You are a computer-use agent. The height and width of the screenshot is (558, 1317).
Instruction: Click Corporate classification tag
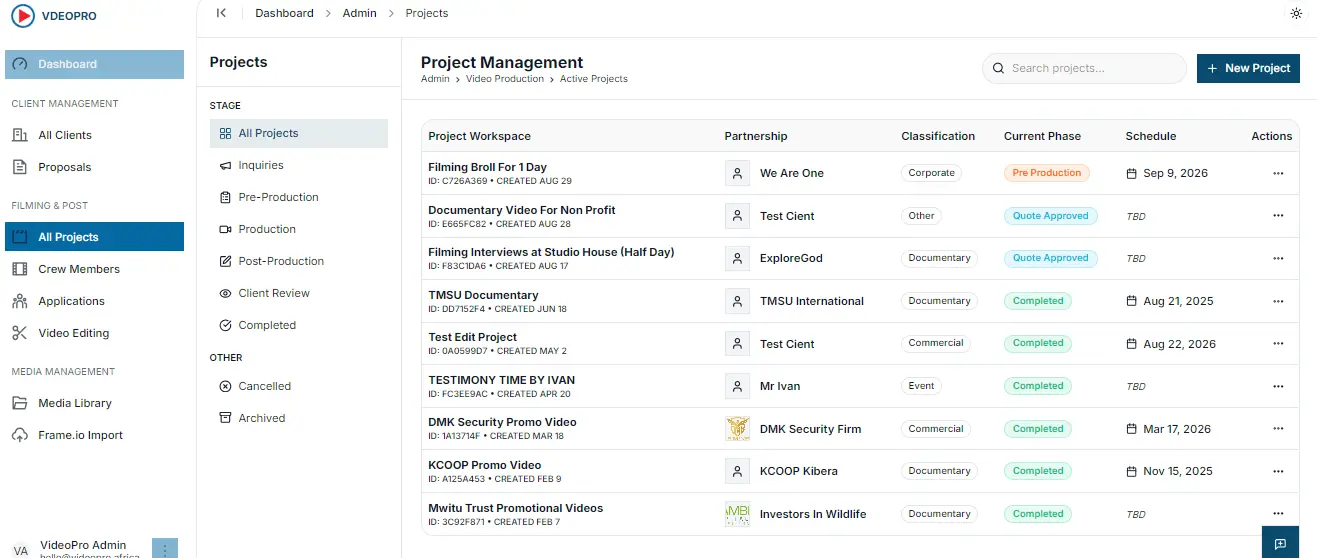931,173
